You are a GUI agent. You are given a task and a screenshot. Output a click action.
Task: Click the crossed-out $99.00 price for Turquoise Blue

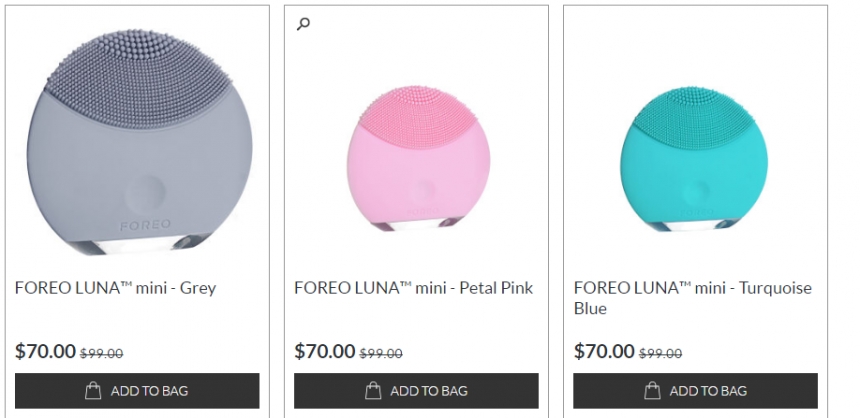tap(660, 353)
